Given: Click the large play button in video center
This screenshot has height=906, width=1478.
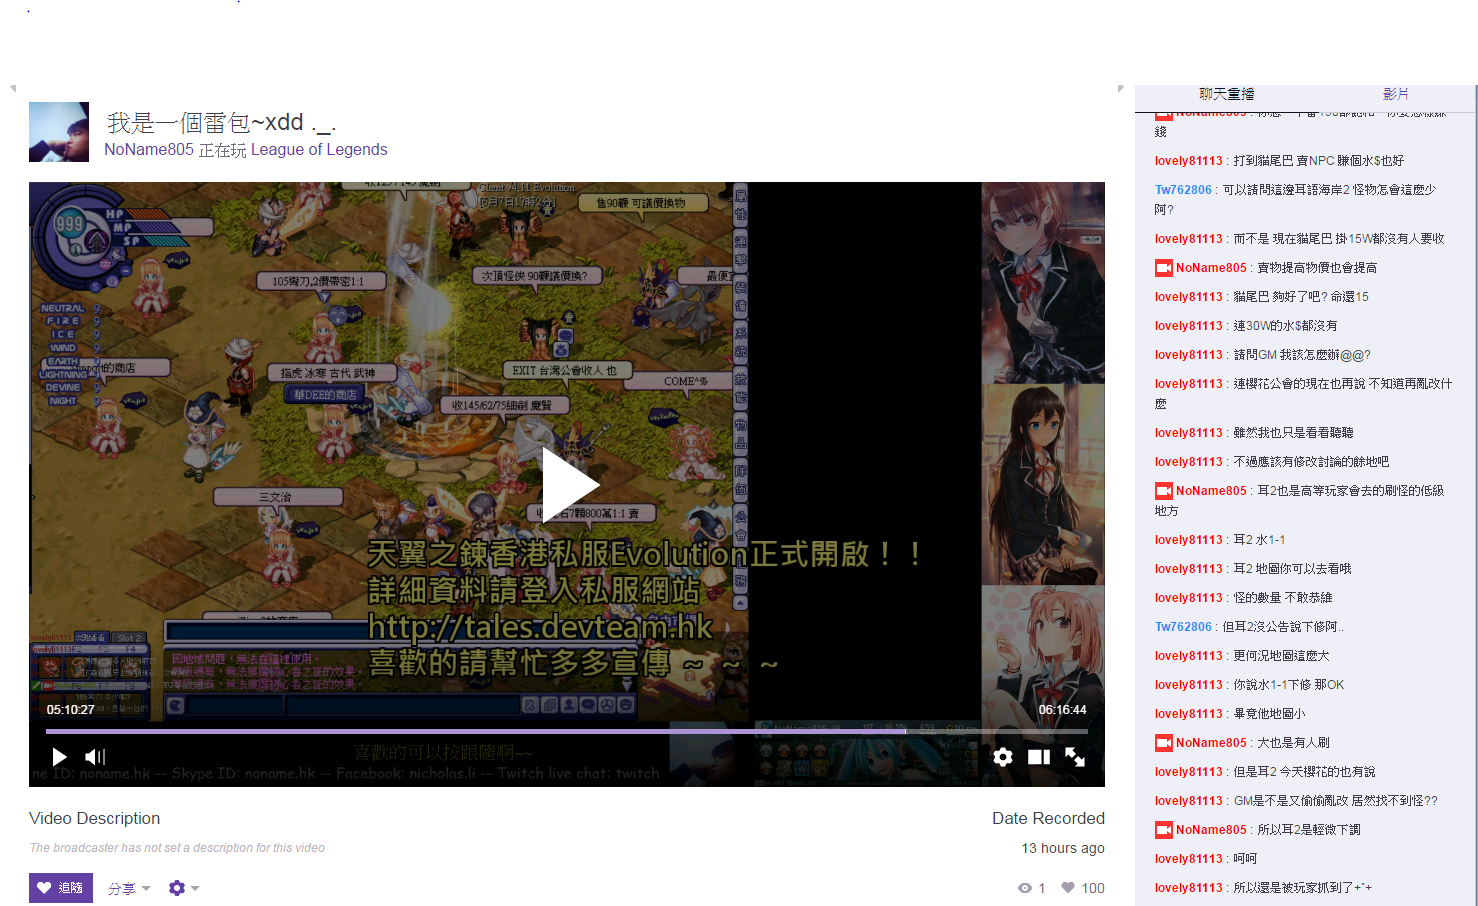Looking at the screenshot, I should [570, 485].
